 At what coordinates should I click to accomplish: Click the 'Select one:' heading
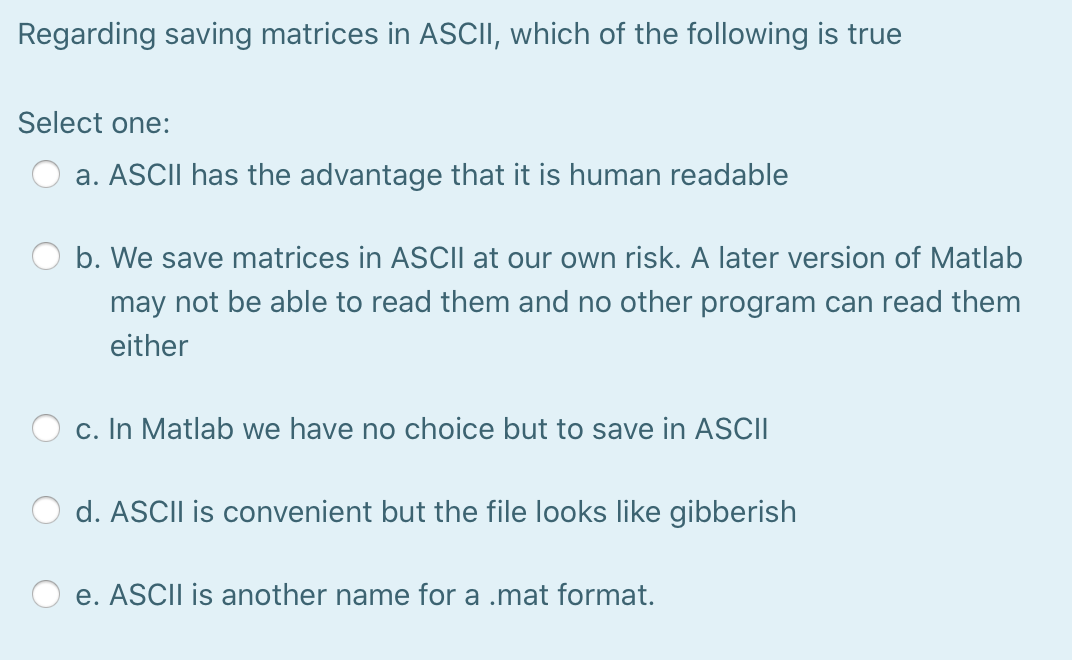point(92,123)
